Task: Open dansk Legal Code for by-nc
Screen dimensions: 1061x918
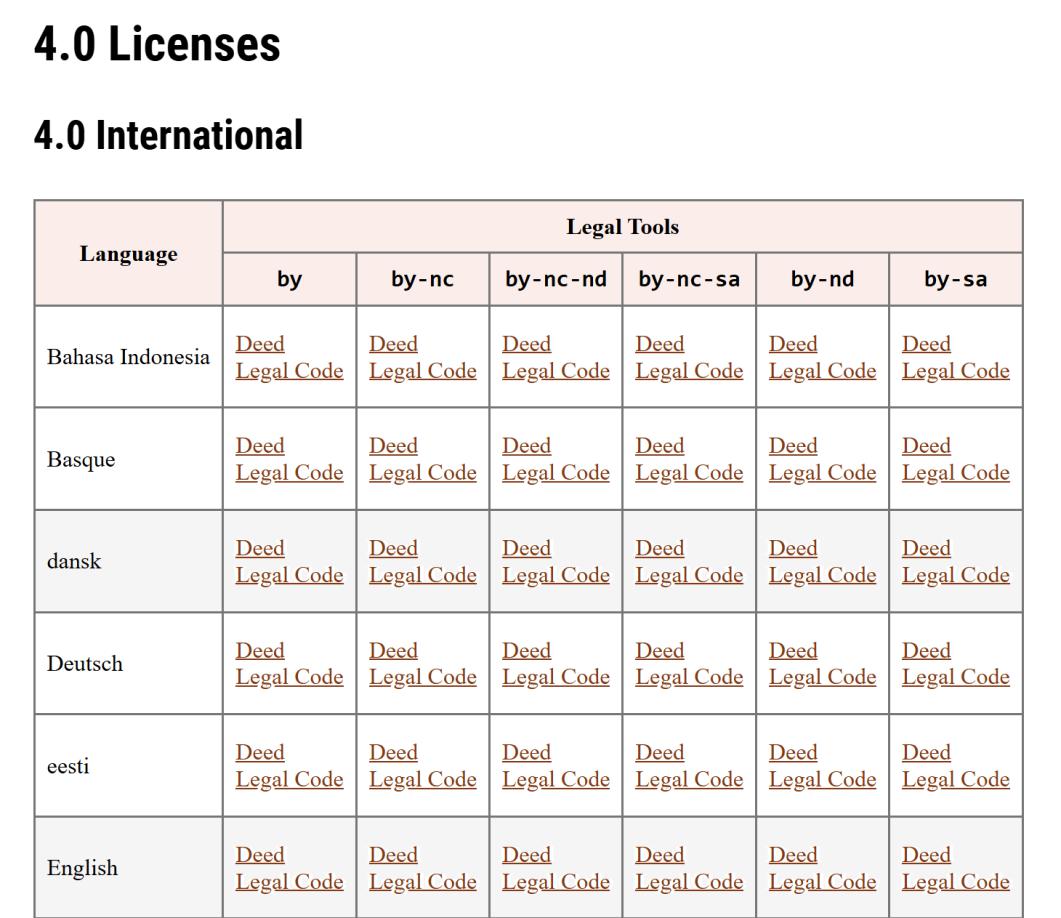Action: pyautogui.click(x=423, y=575)
